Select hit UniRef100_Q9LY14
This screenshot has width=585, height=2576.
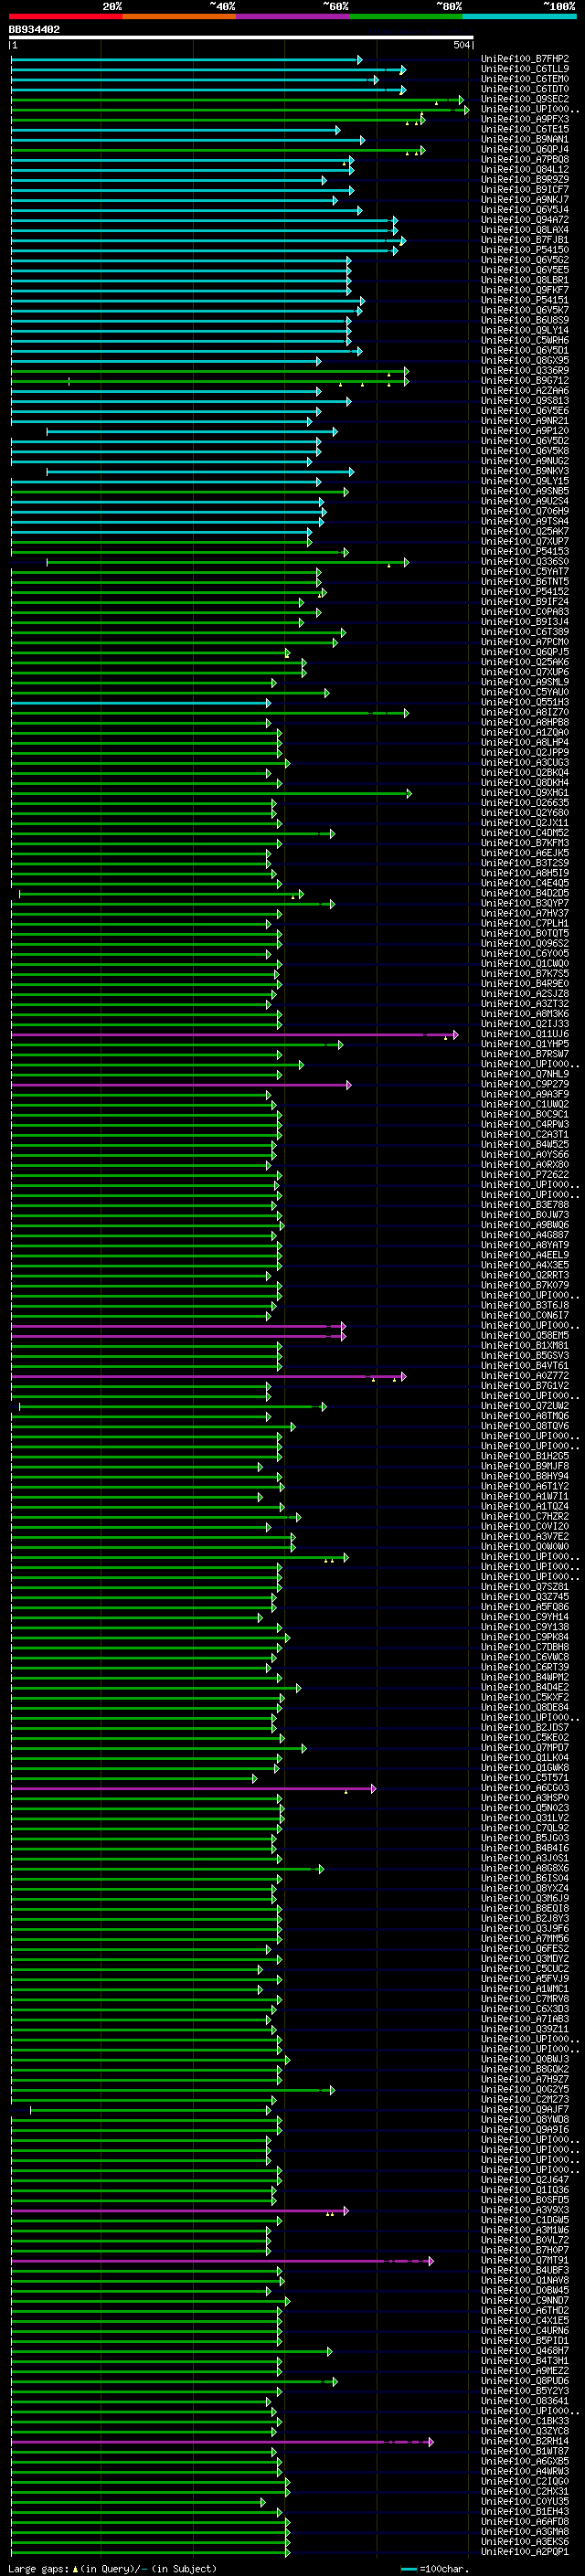click(524, 331)
